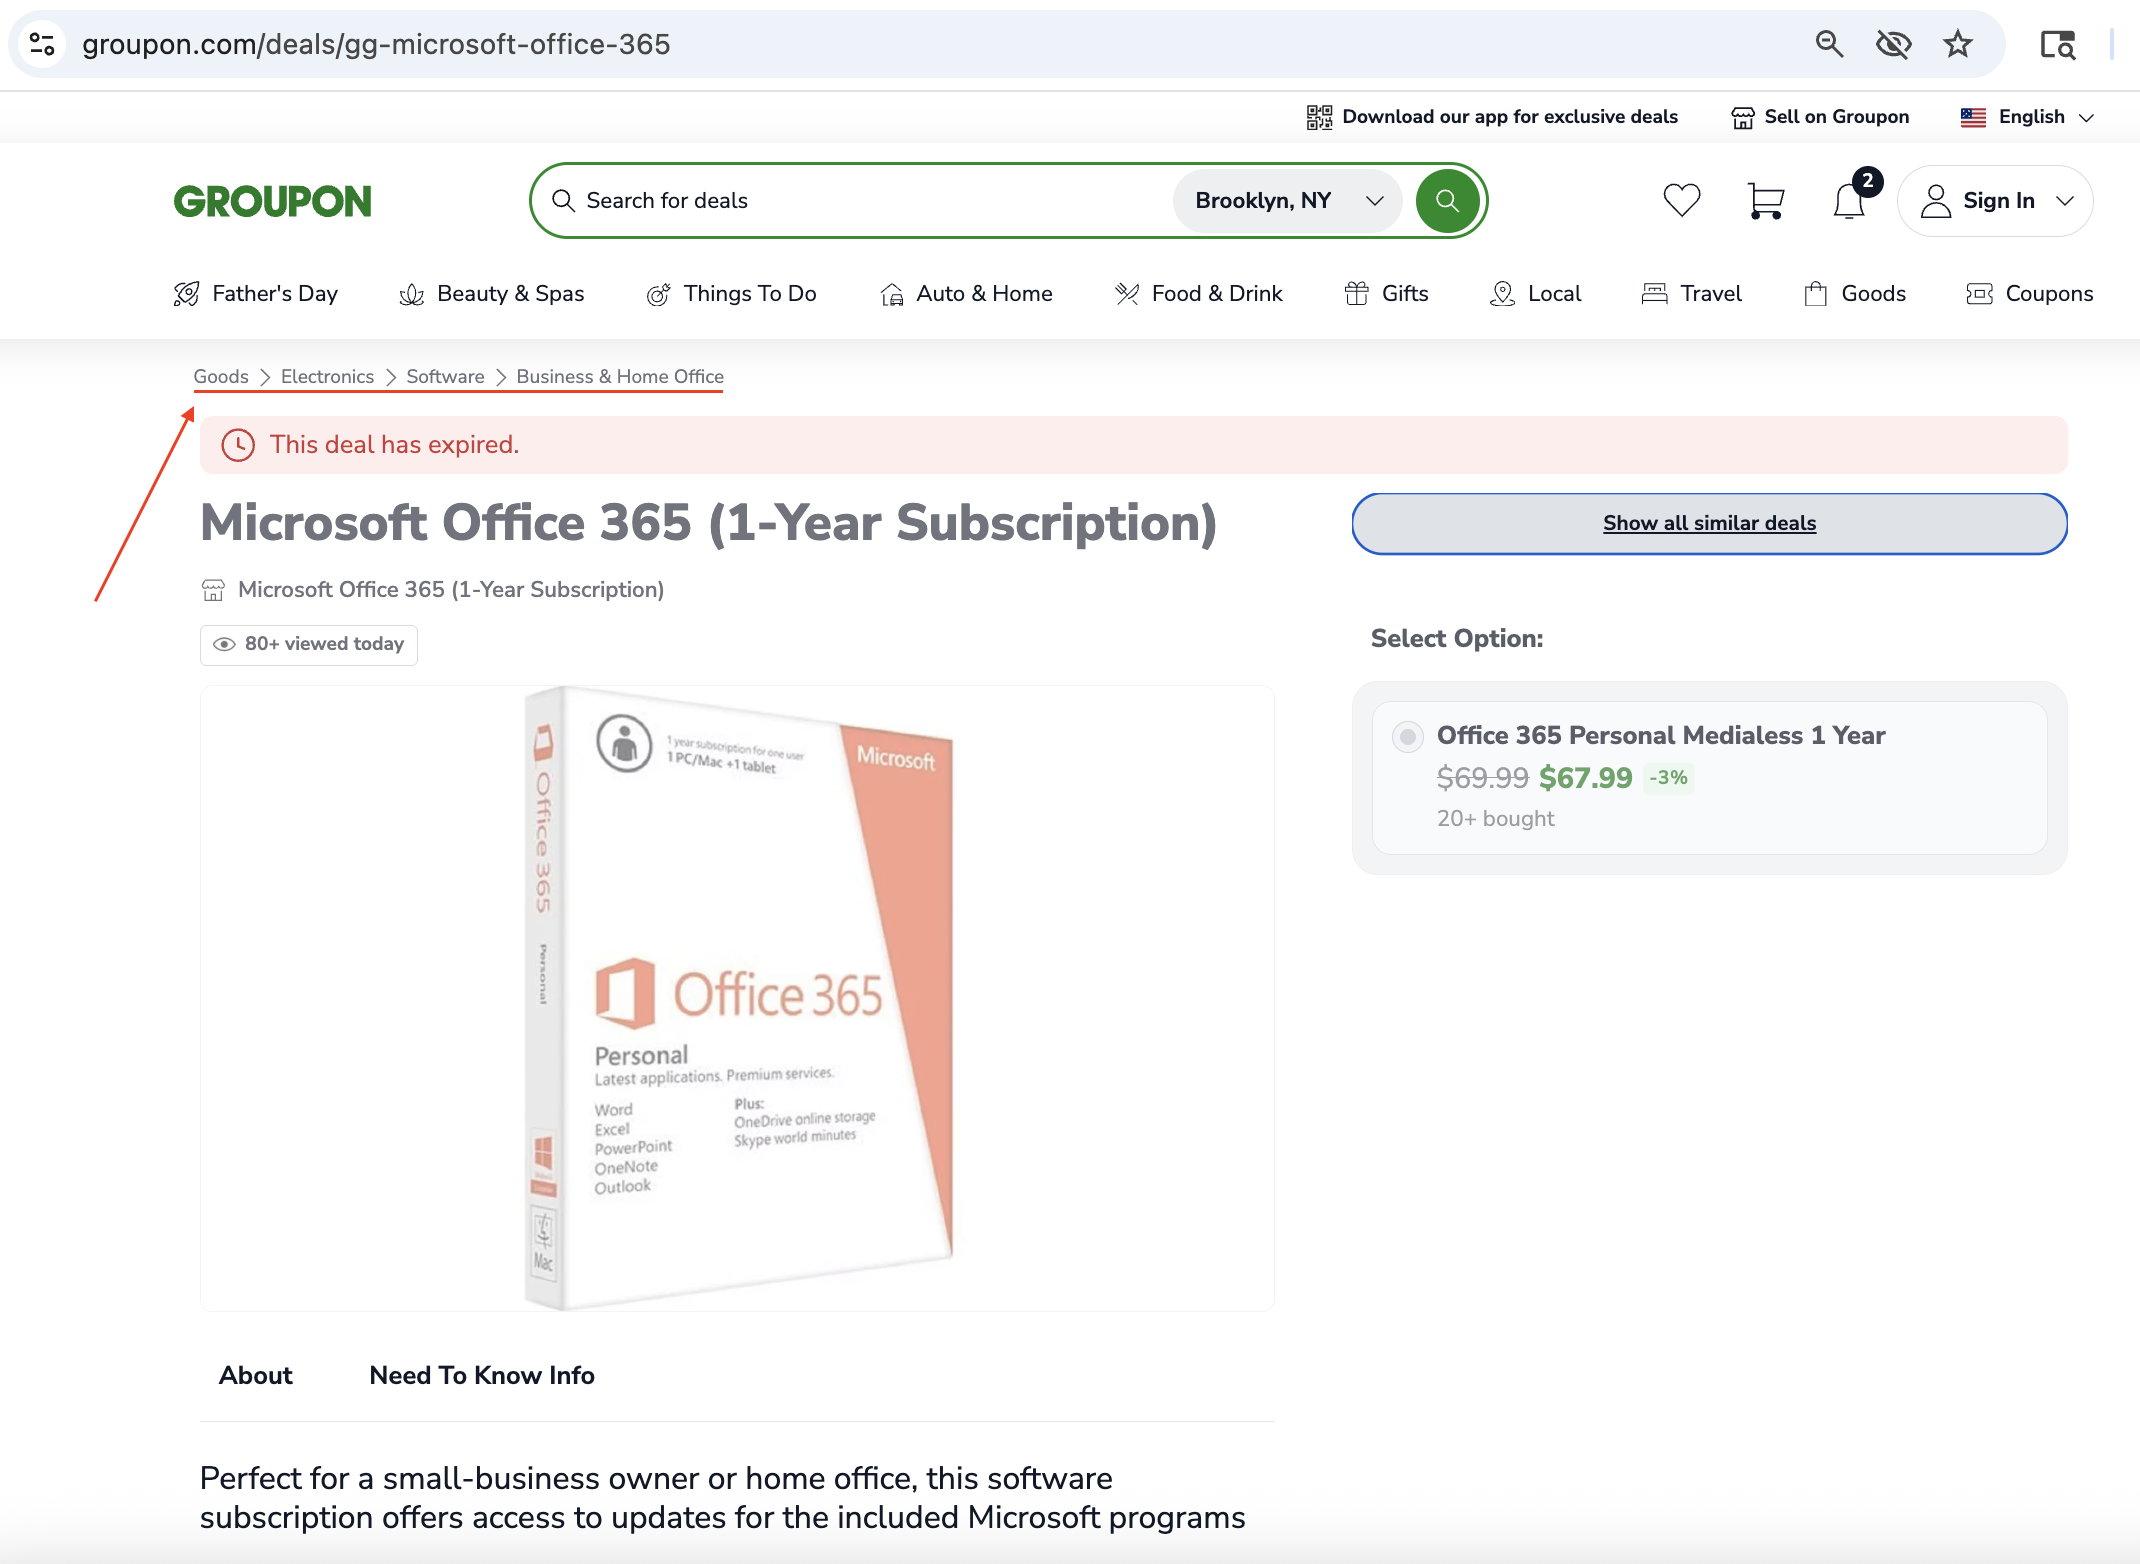The width and height of the screenshot is (2140, 1564).
Task: Open Auto & Home category
Action: coord(966,293)
